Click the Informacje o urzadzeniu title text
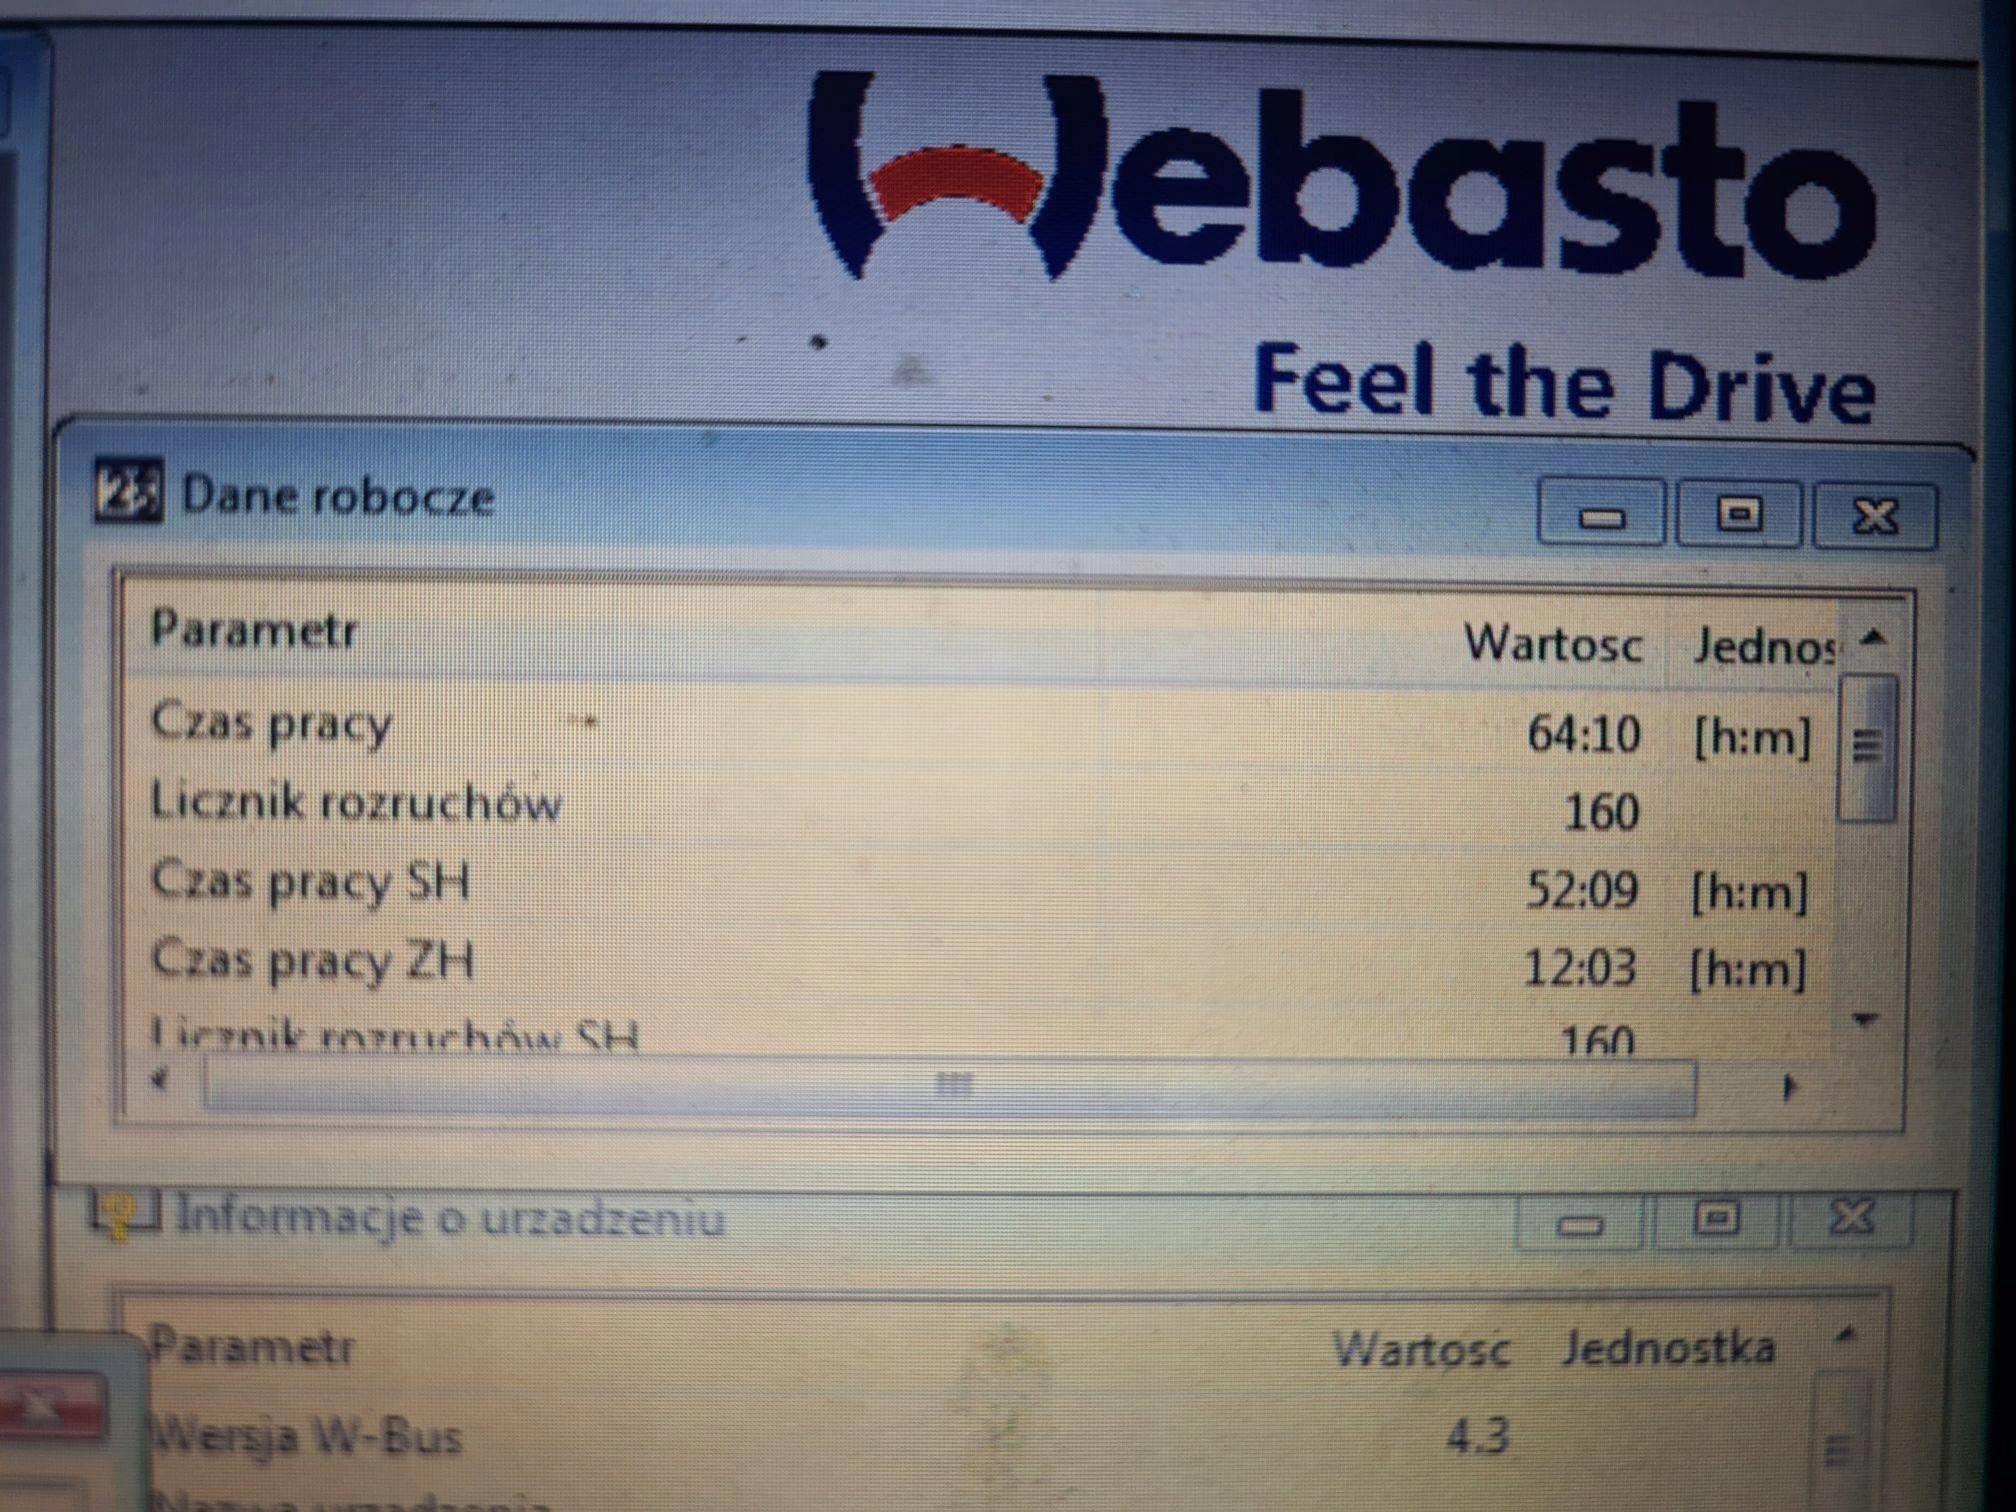 point(450,1218)
